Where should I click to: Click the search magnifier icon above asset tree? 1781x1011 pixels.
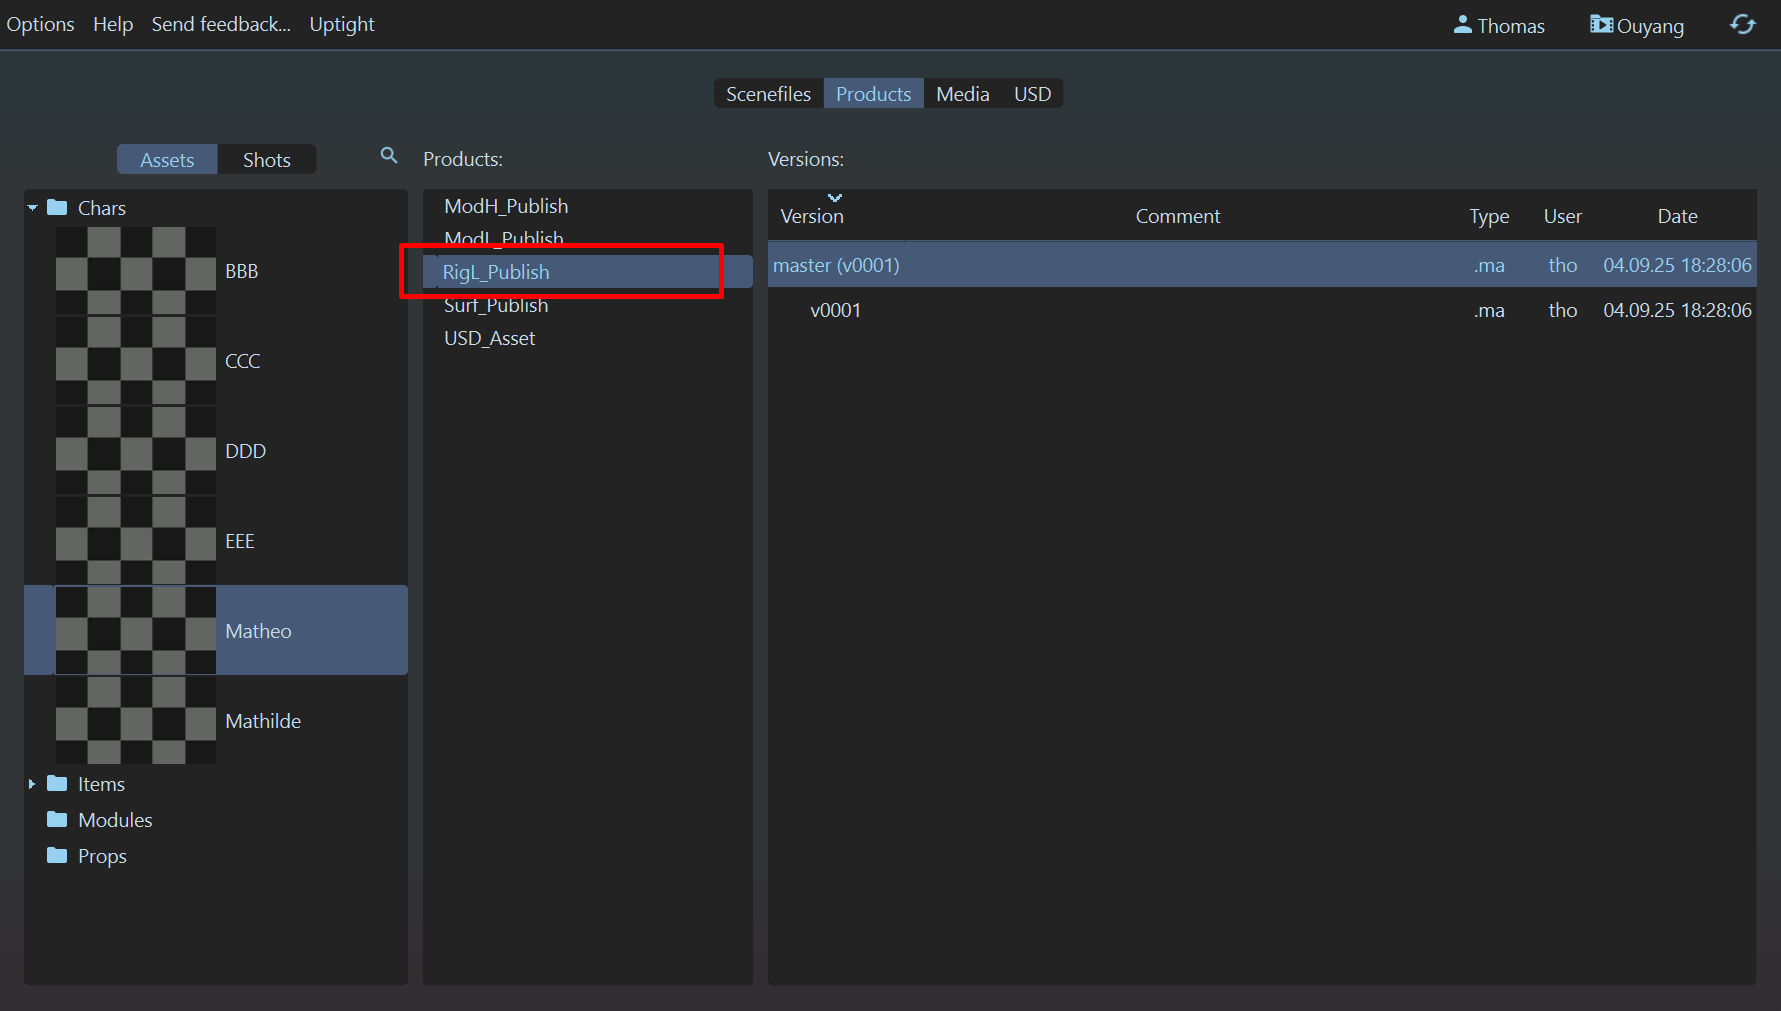(x=389, y=156)
